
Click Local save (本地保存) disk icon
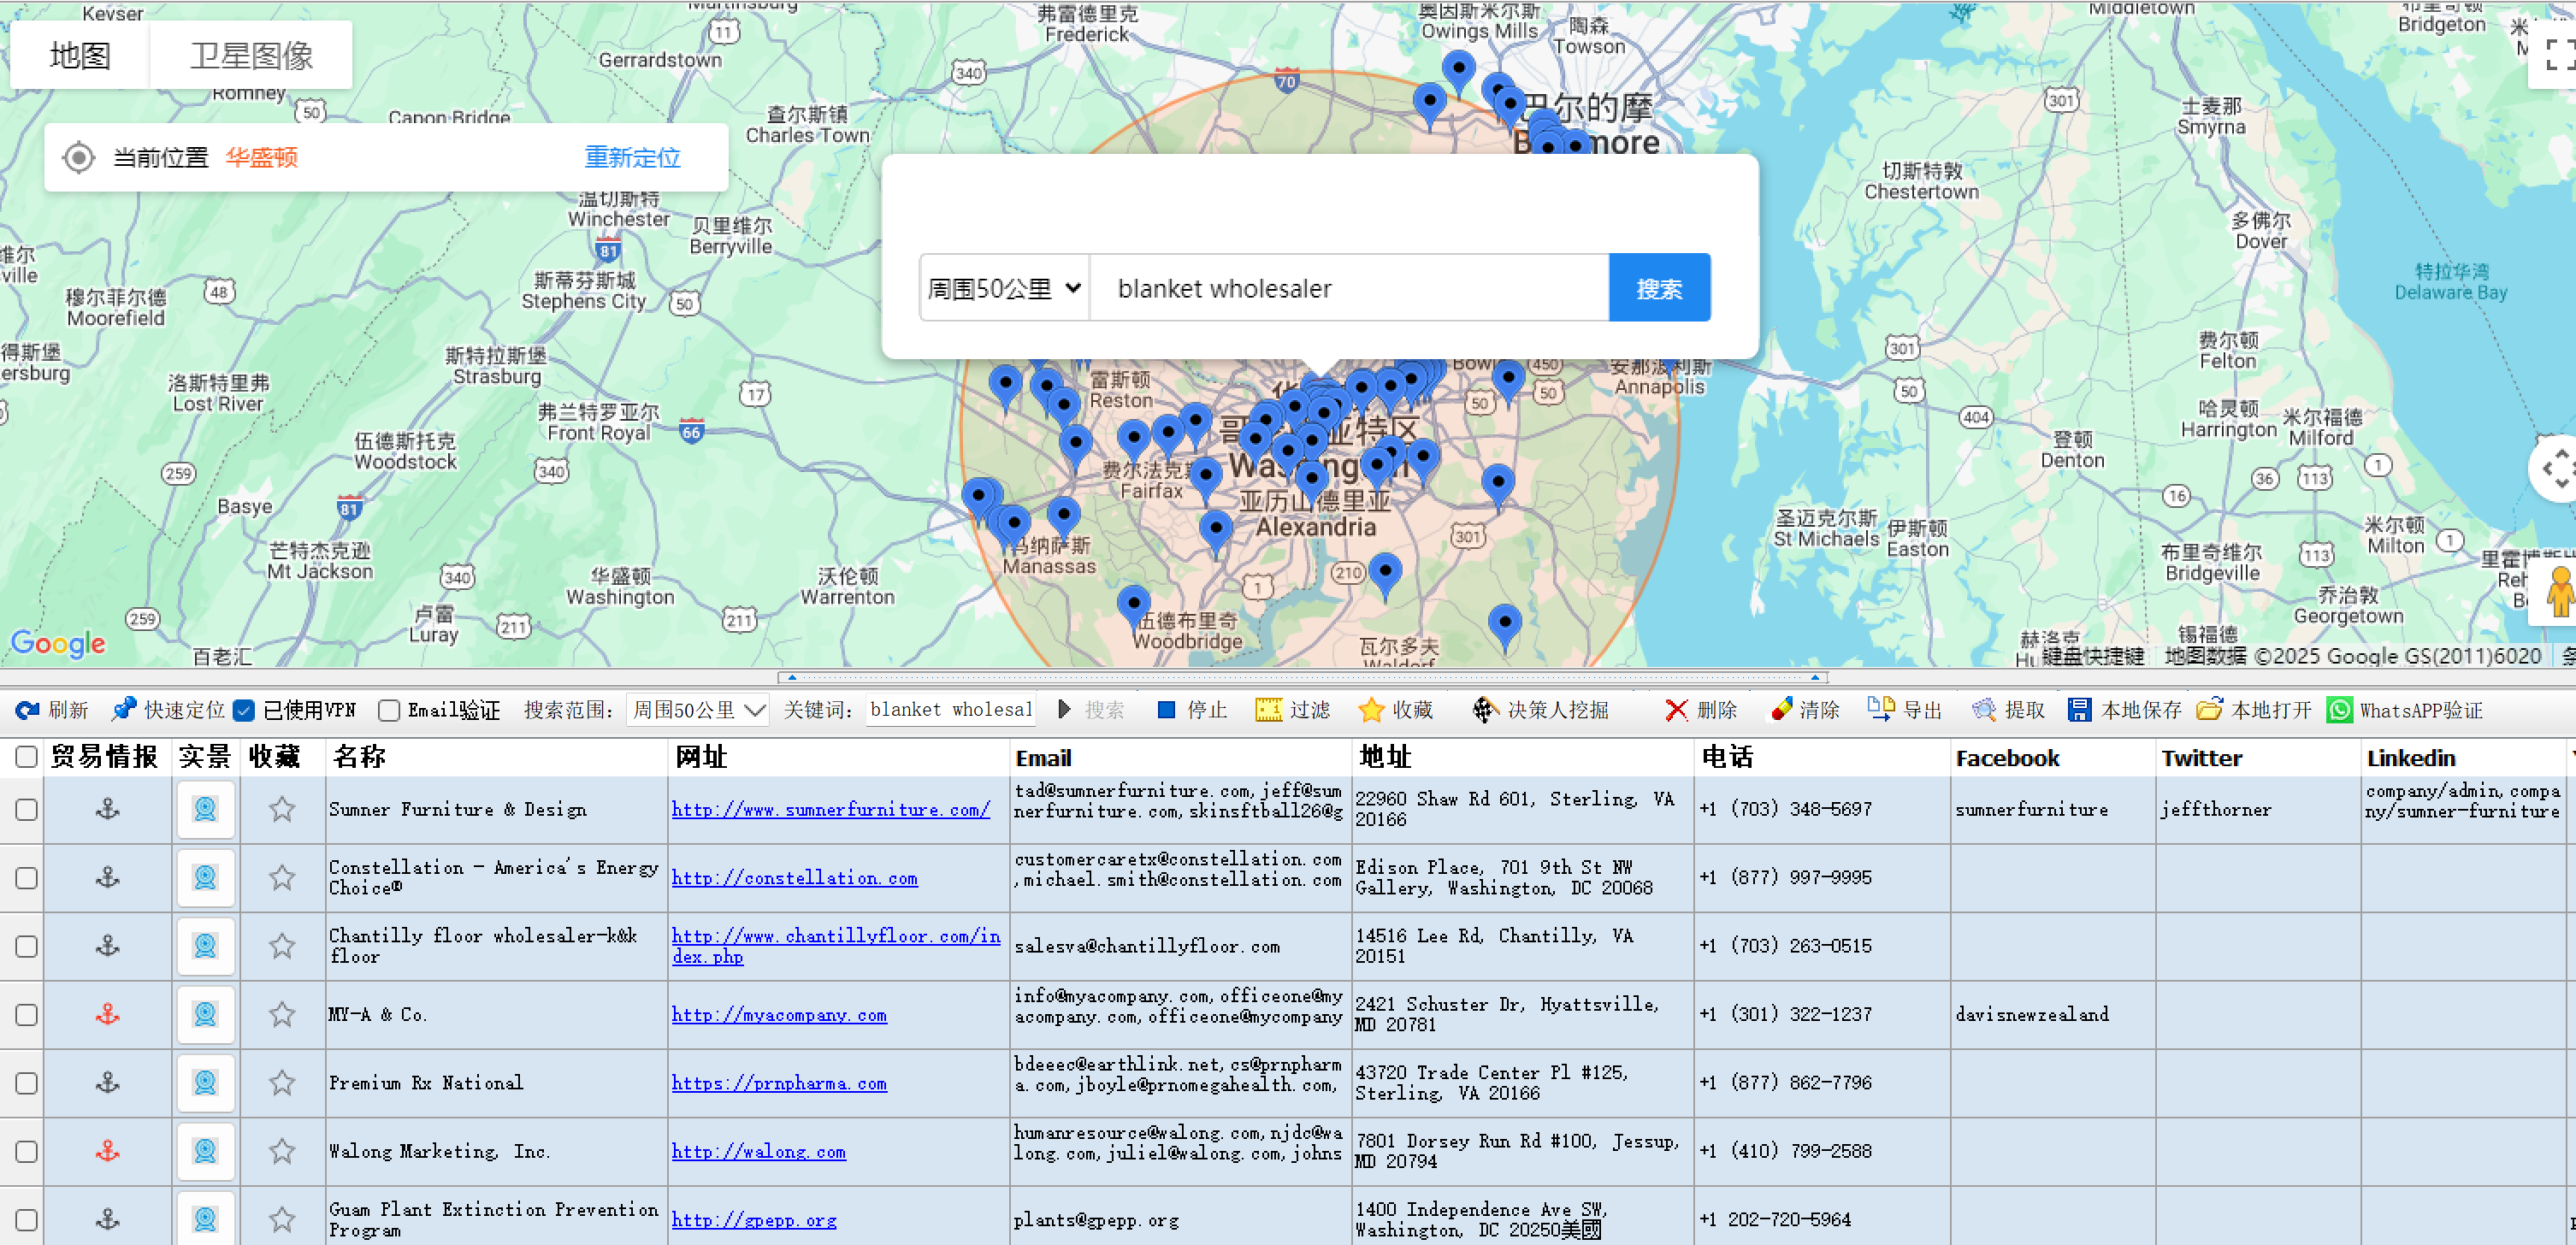coord(2079,710)
